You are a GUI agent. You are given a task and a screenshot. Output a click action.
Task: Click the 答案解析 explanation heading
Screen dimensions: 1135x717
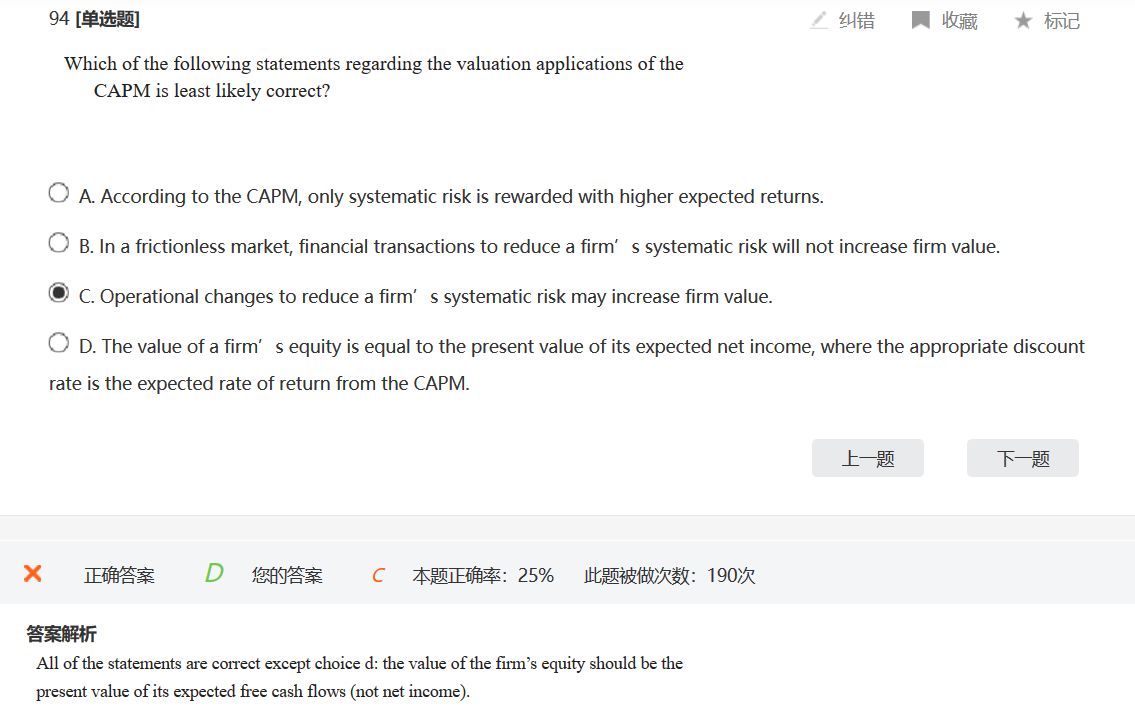coord(62,634)
